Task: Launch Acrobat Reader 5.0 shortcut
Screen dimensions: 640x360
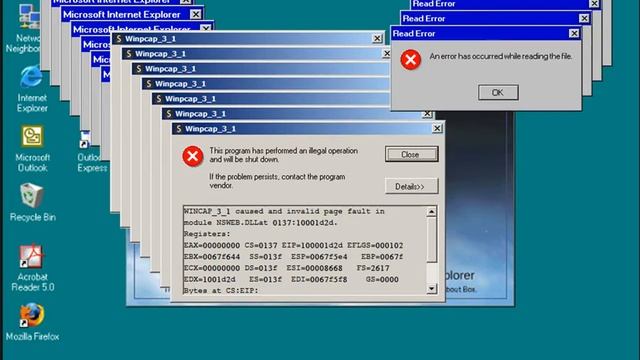Action: tap(32, 268)
